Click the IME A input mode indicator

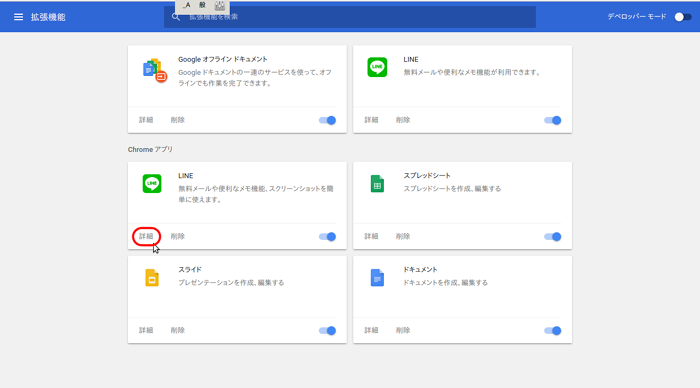pyautogui.click(x=187, y=5)
